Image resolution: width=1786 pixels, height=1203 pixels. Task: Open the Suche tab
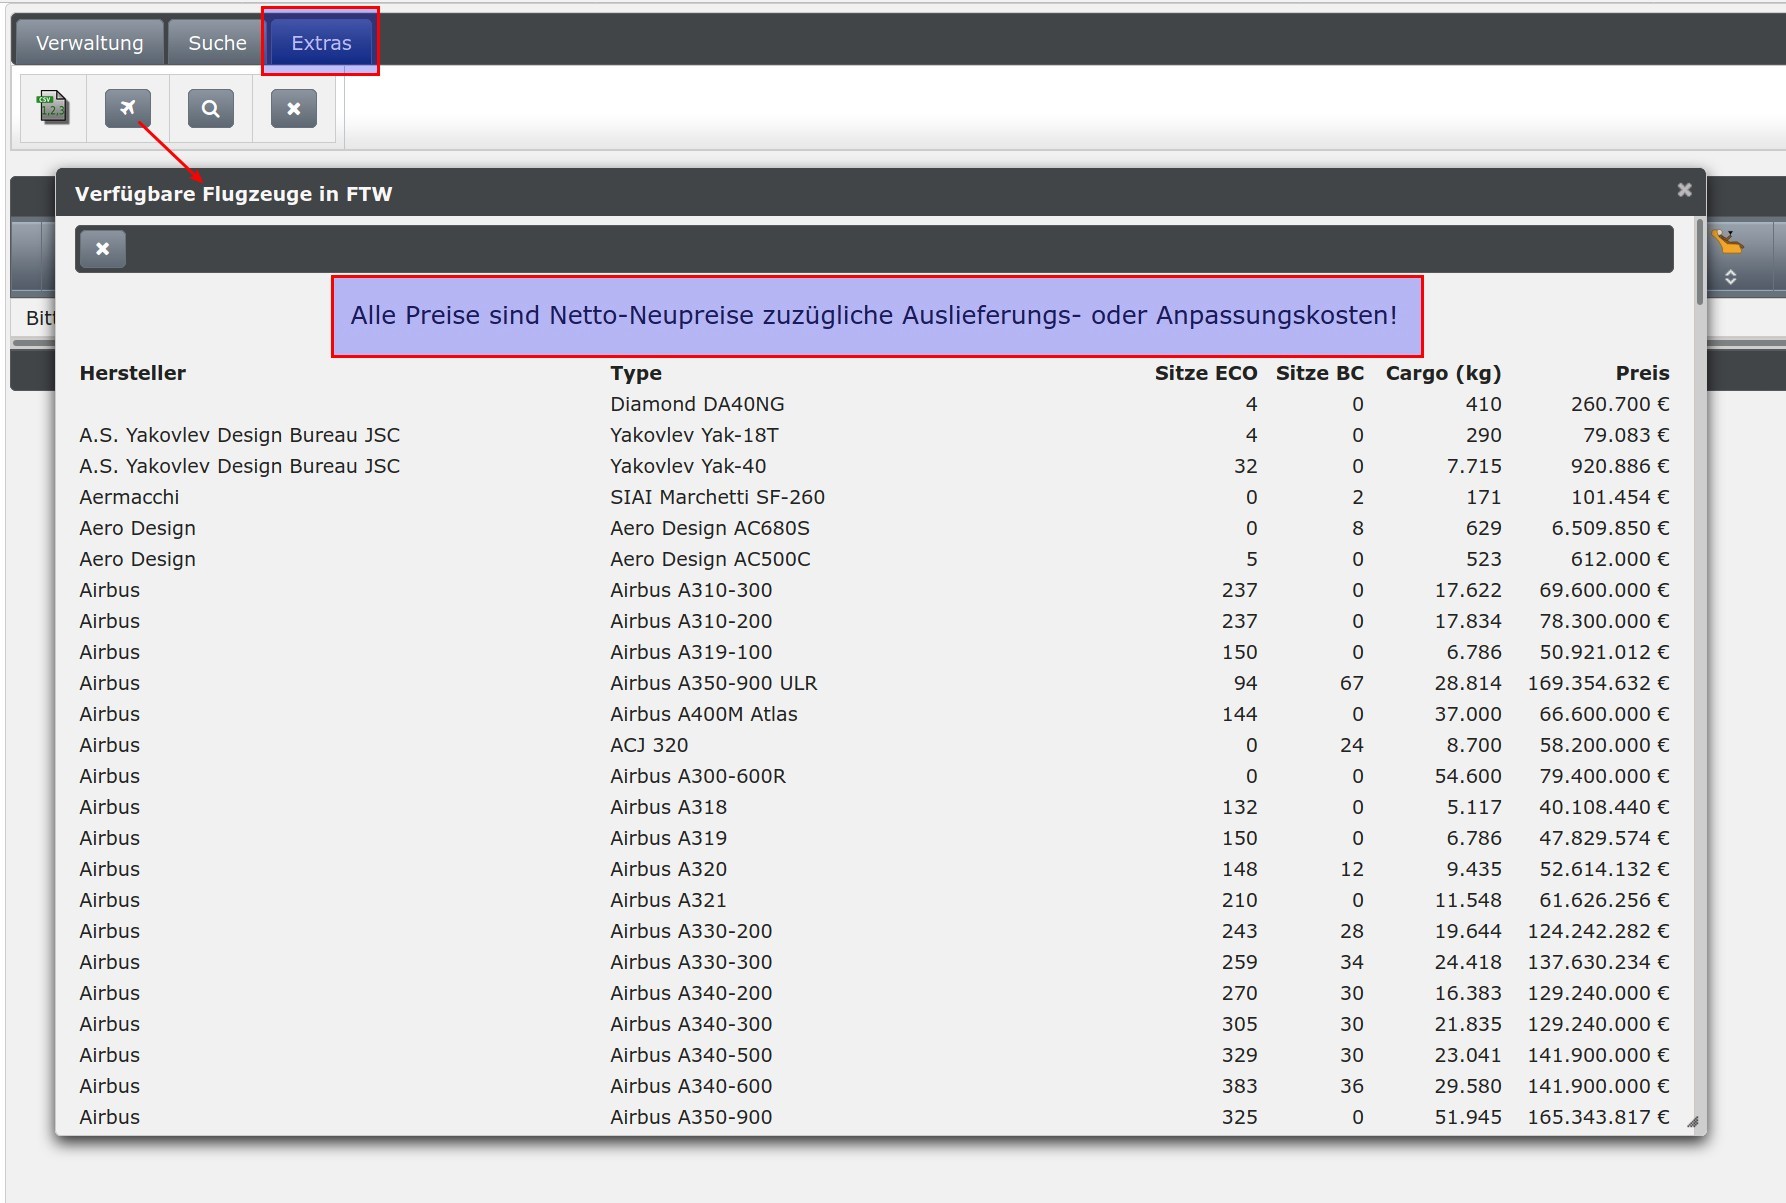click(217, 43)
